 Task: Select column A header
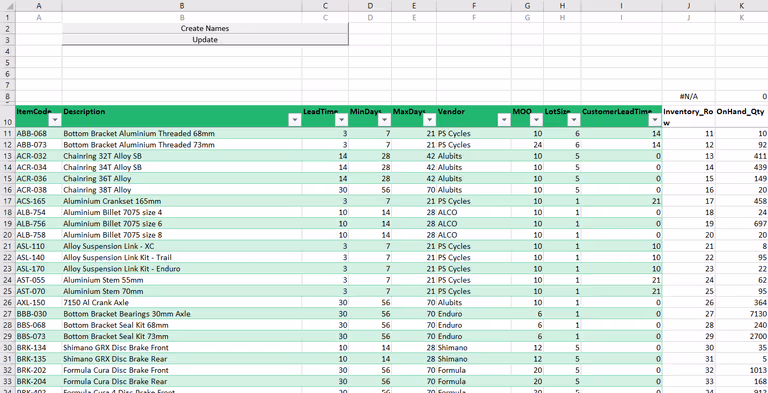click(x=39, y=6)
